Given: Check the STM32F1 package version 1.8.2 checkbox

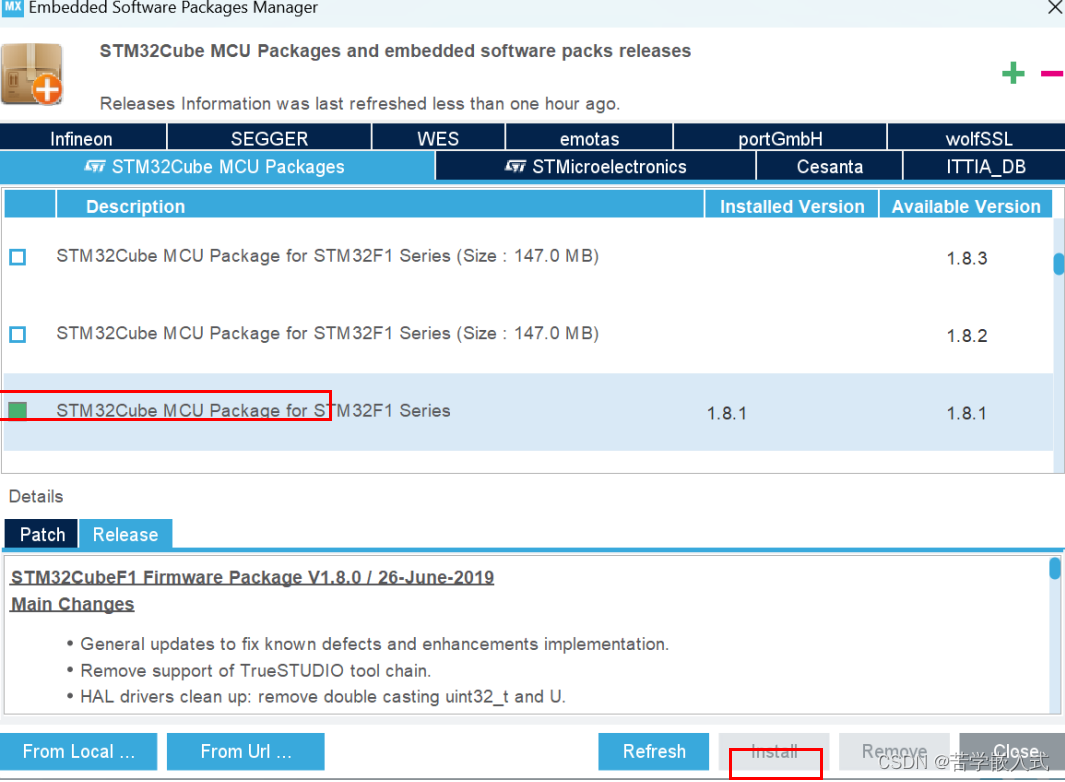Looking at the screenshot, I should [18, 334].
